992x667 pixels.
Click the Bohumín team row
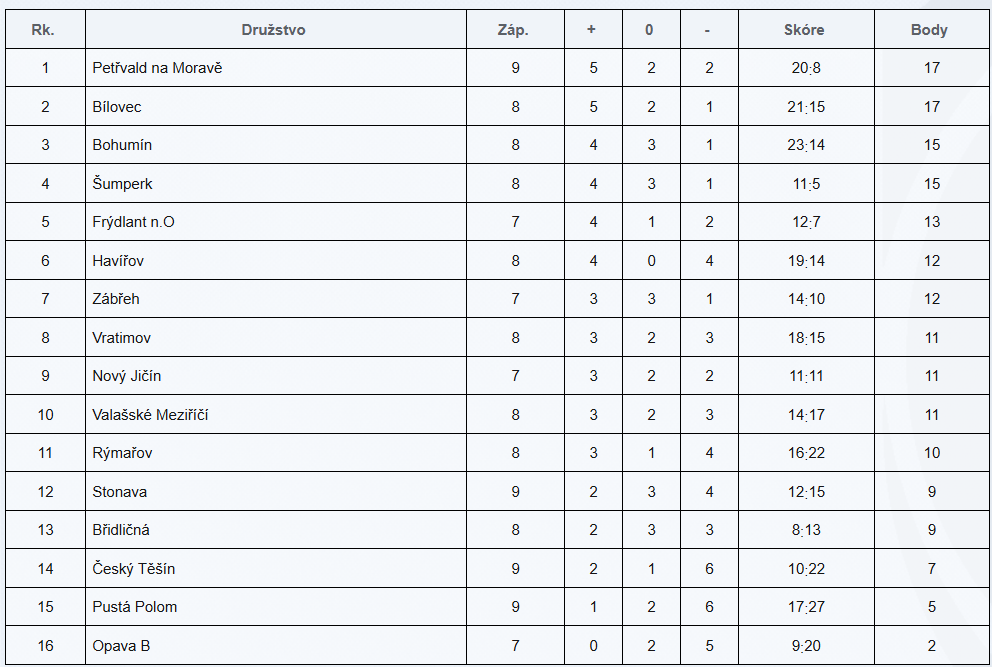(122, 145)
